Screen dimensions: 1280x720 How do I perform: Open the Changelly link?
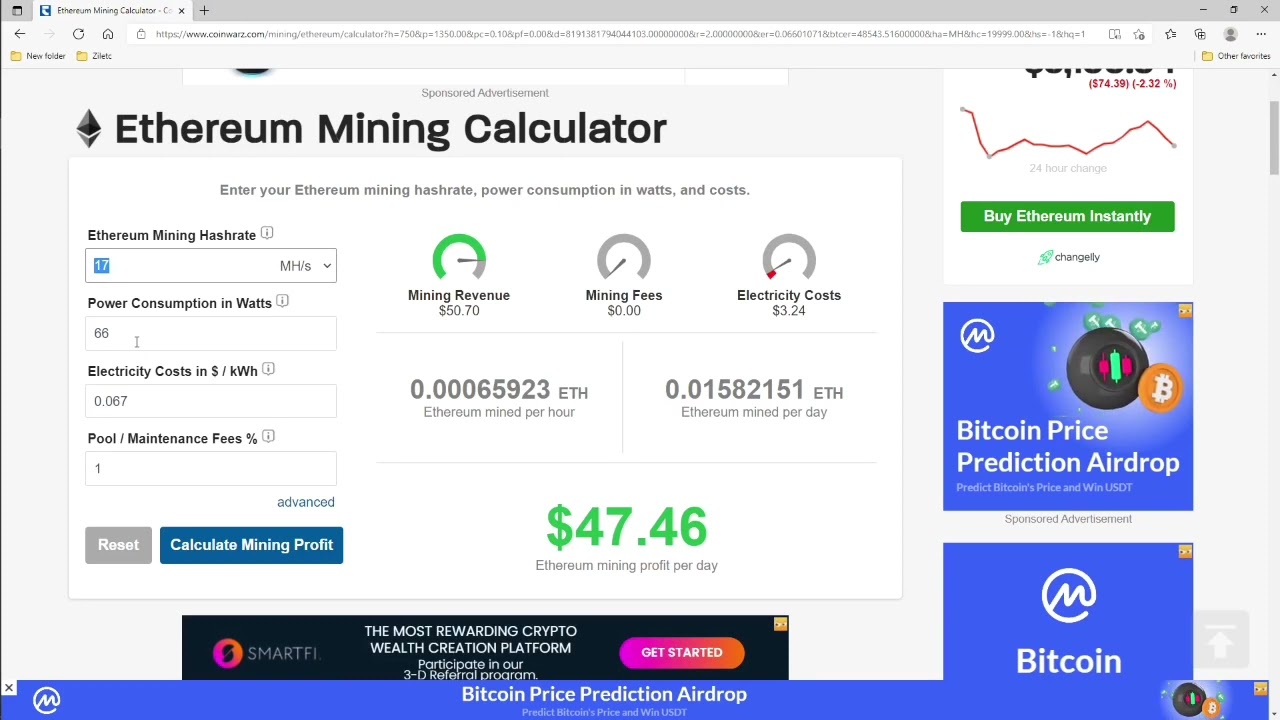tap(1068, 257)
